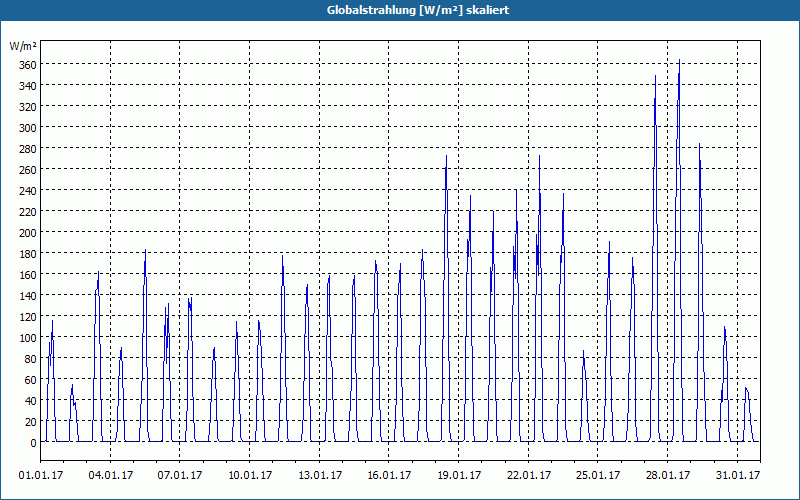The height and width of the screenshot is (500, 800).
Task: Click the date label 10.01.17
Action: click(250, 476)
